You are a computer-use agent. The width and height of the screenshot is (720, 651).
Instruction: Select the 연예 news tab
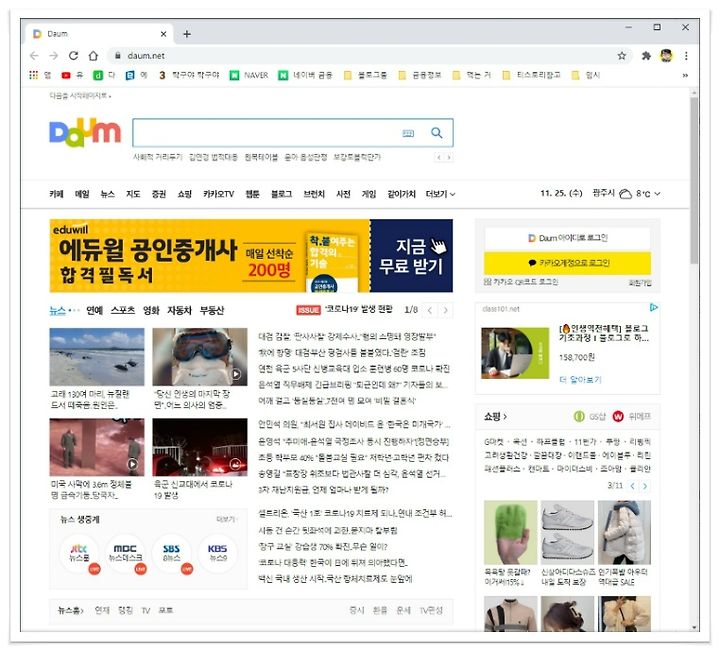pos(95,310)
